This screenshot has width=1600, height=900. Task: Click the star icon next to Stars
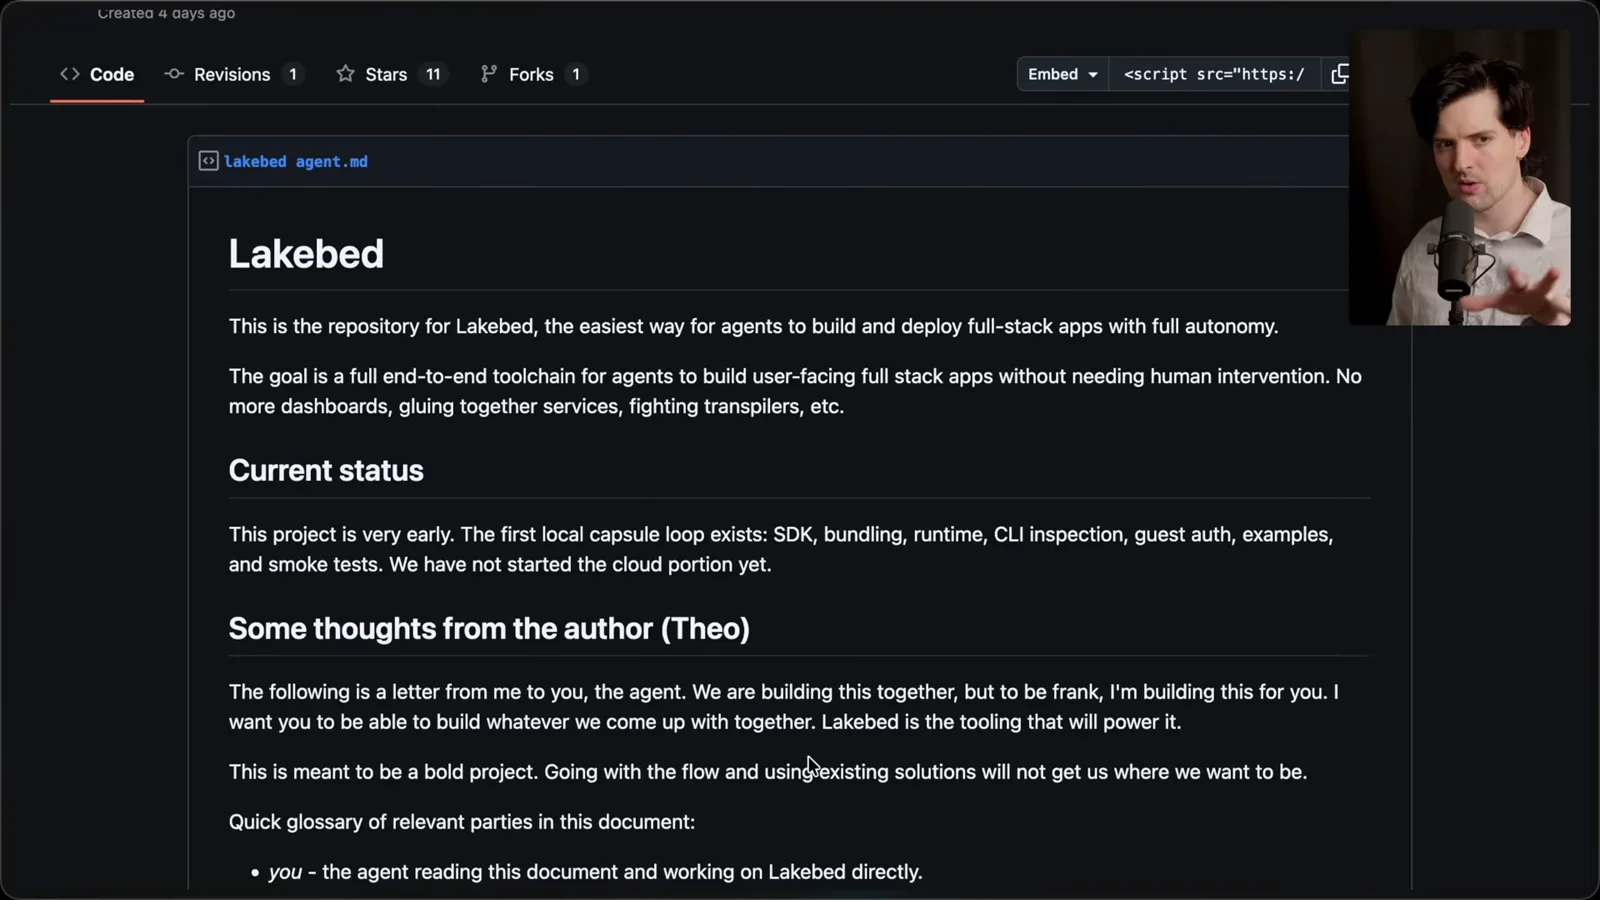(345, 74)
